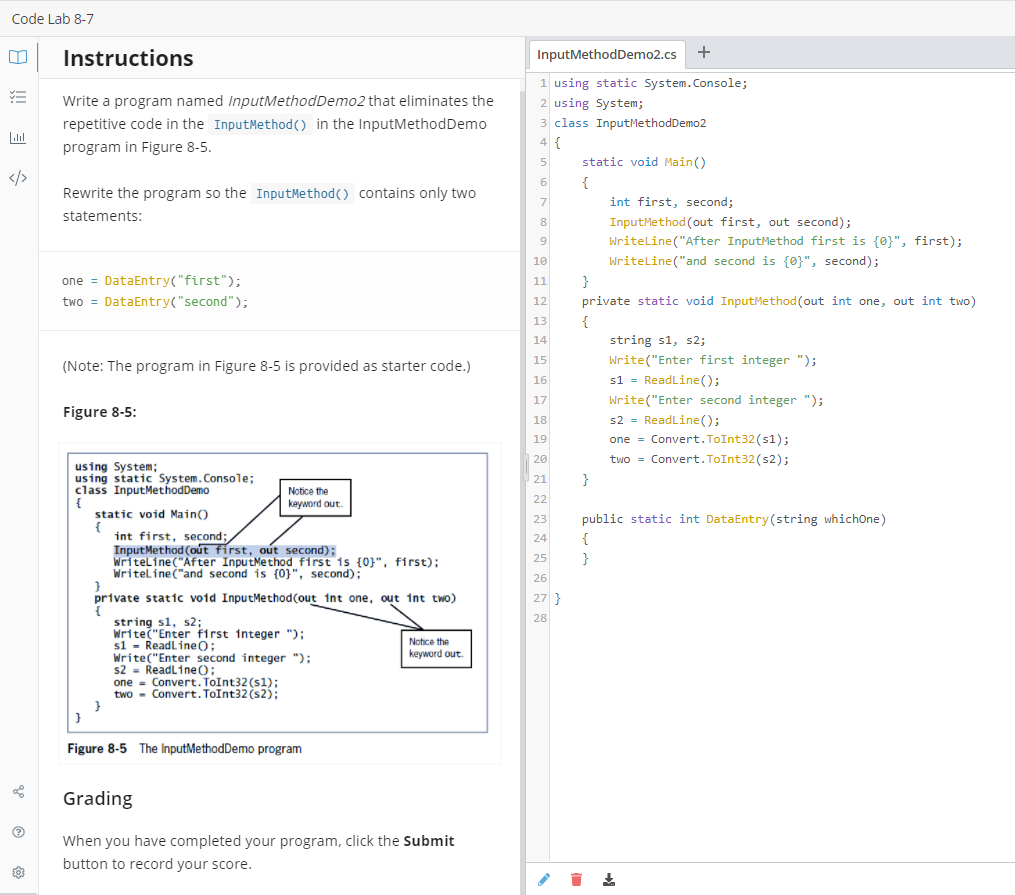1015x895 pixels.
Task: Click the blue pencil edit icon
Action: [x=543, y=879]
